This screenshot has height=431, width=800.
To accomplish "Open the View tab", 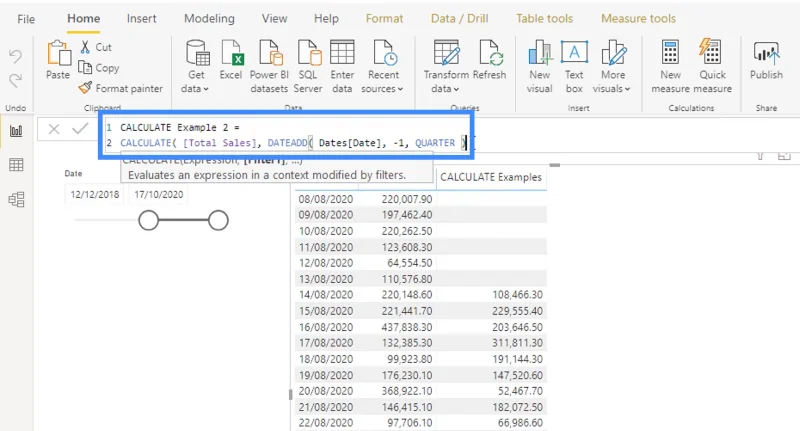I will [x=274, y=19].
